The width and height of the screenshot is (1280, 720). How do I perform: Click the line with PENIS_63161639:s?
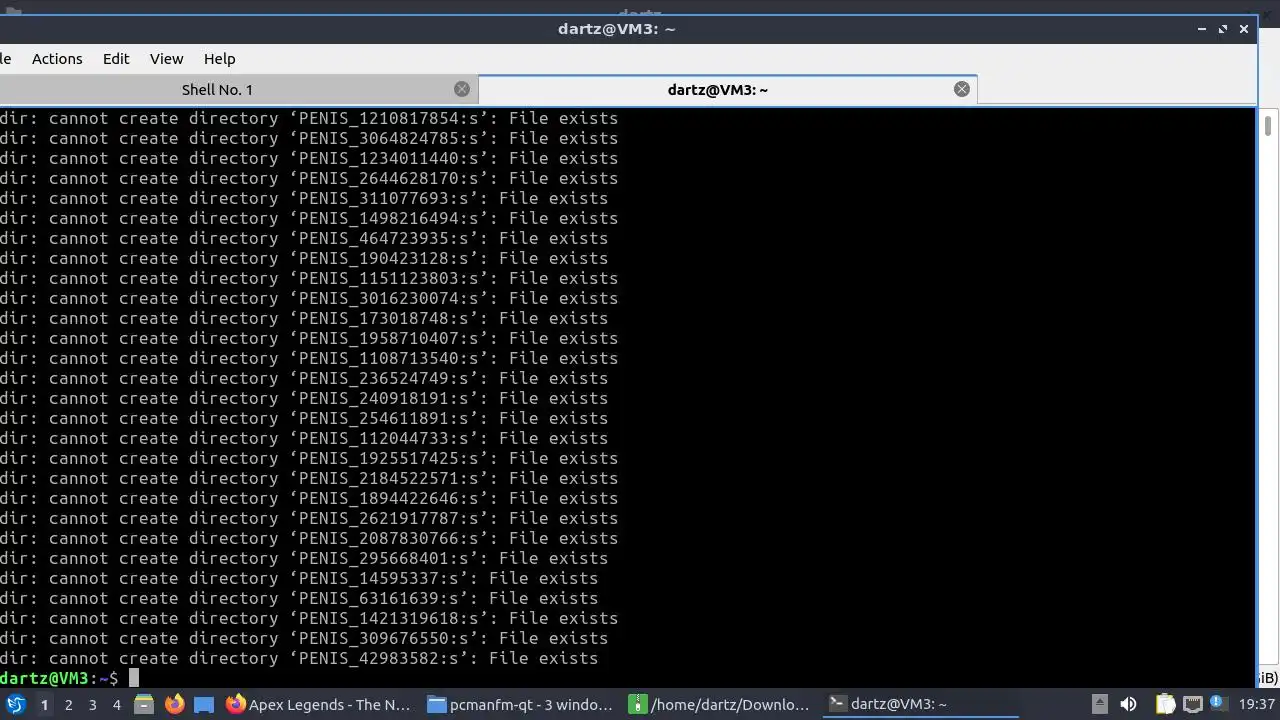pyautogui.click(x=299, y=598)
